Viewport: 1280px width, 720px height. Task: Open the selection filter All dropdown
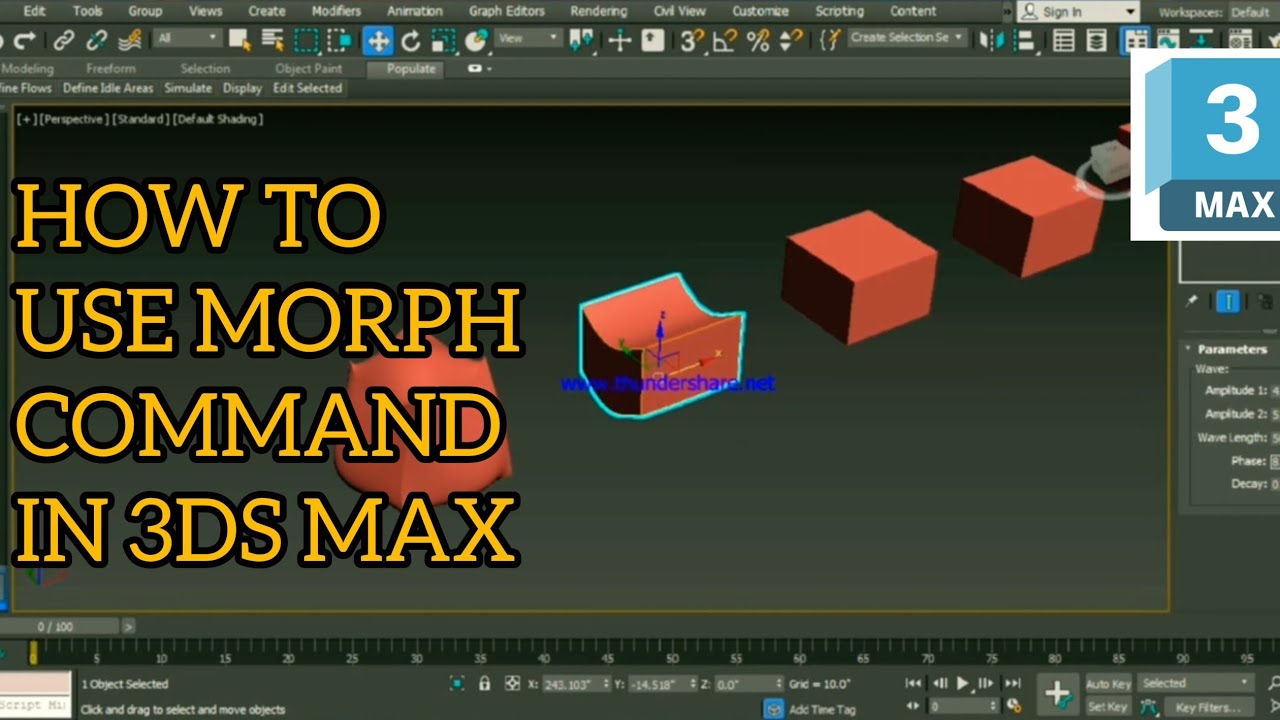[186, 38]
